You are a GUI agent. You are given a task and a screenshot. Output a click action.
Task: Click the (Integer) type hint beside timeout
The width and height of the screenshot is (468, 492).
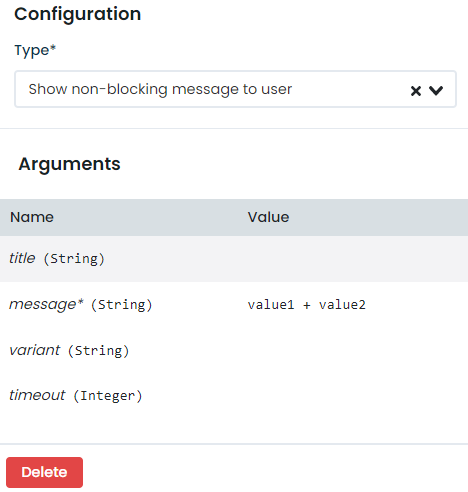[108, 396]
